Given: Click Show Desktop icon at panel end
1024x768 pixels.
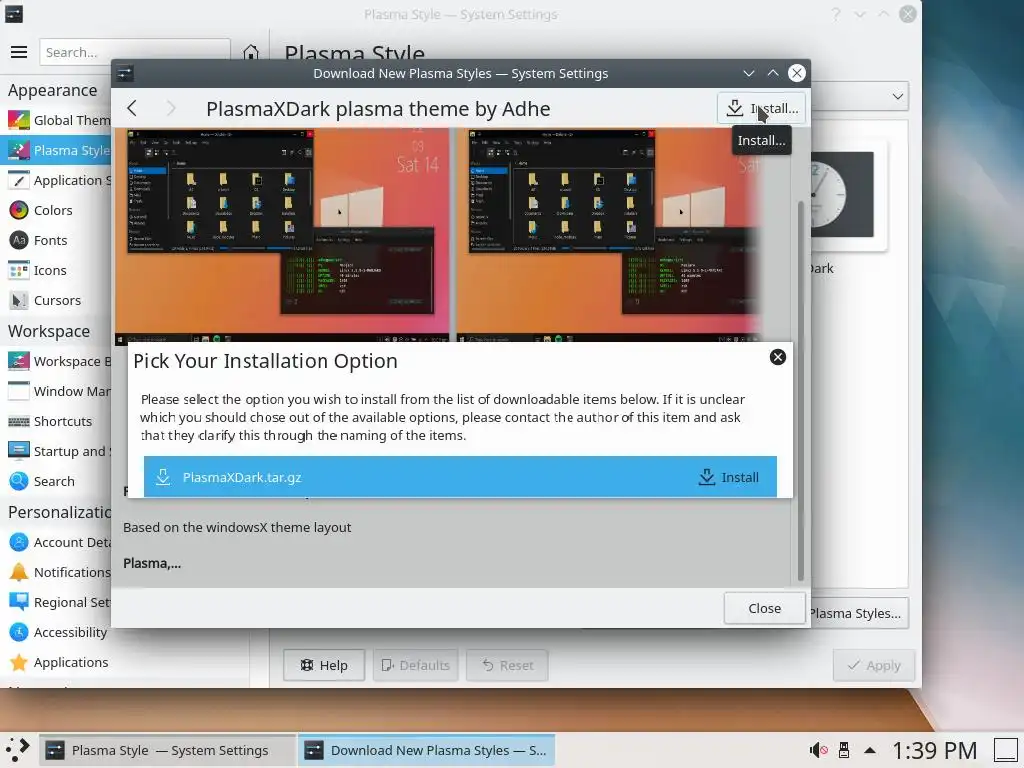Looking at the screenshot, I should 1008,750.
